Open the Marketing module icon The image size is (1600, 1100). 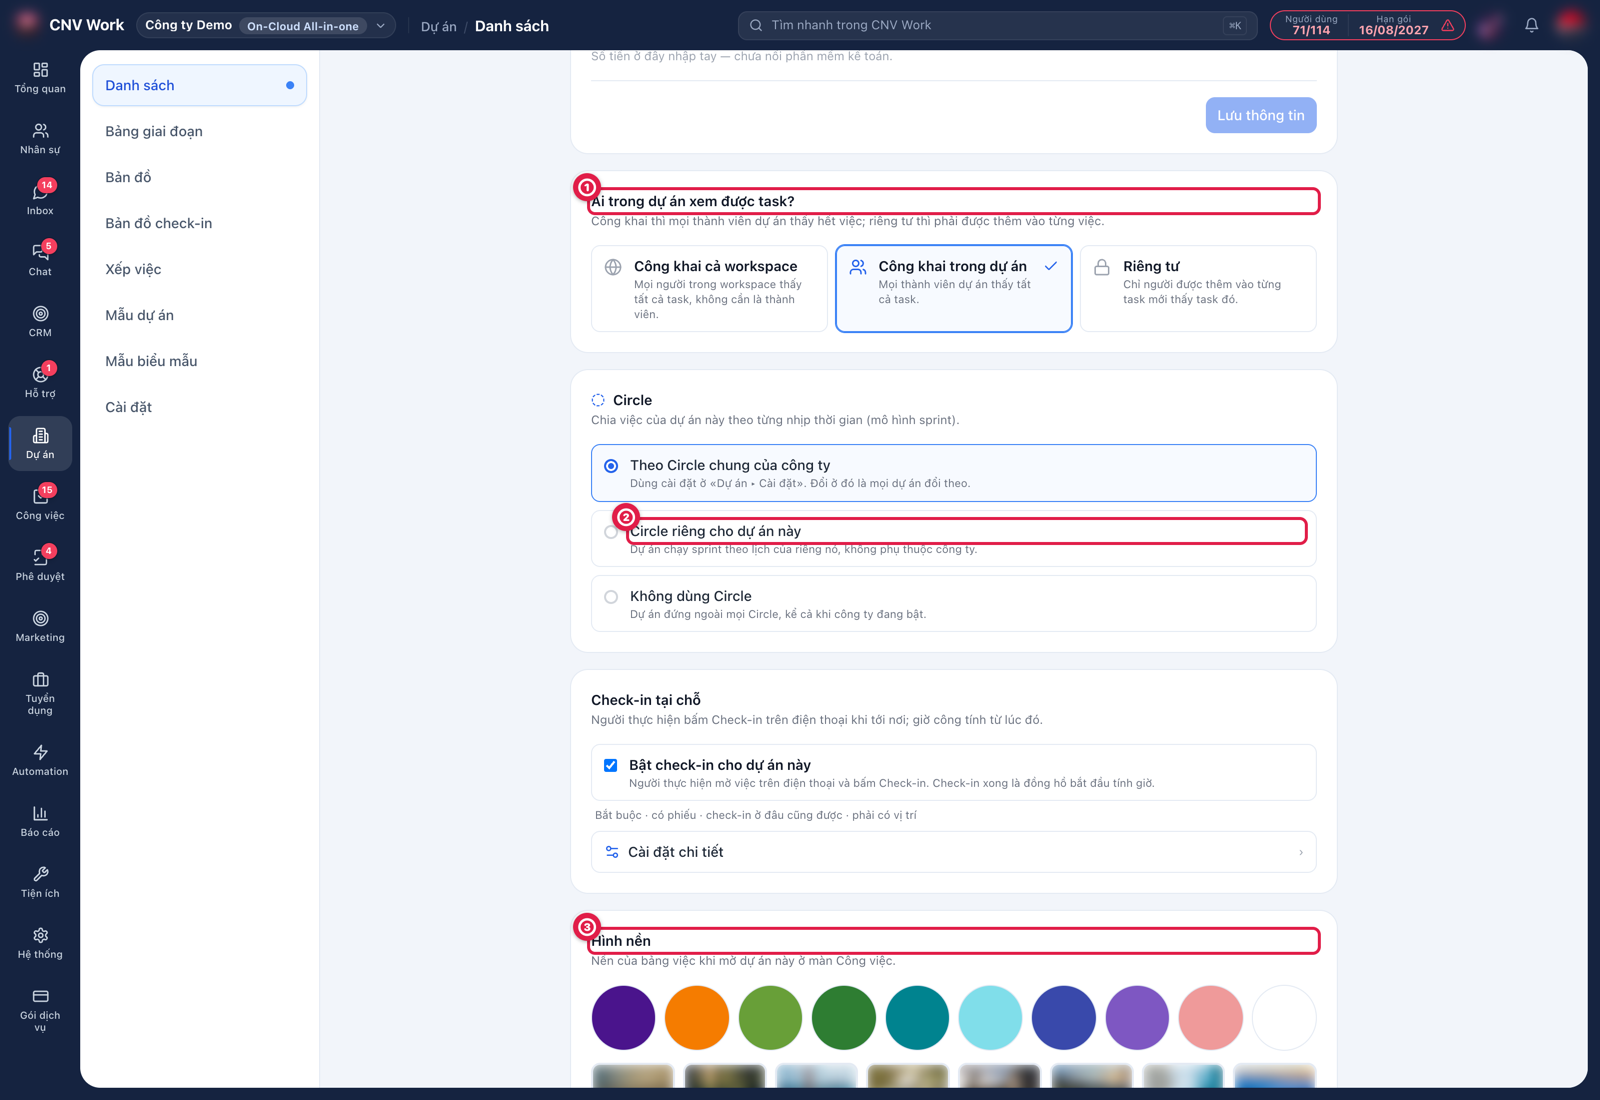point(40,626)
